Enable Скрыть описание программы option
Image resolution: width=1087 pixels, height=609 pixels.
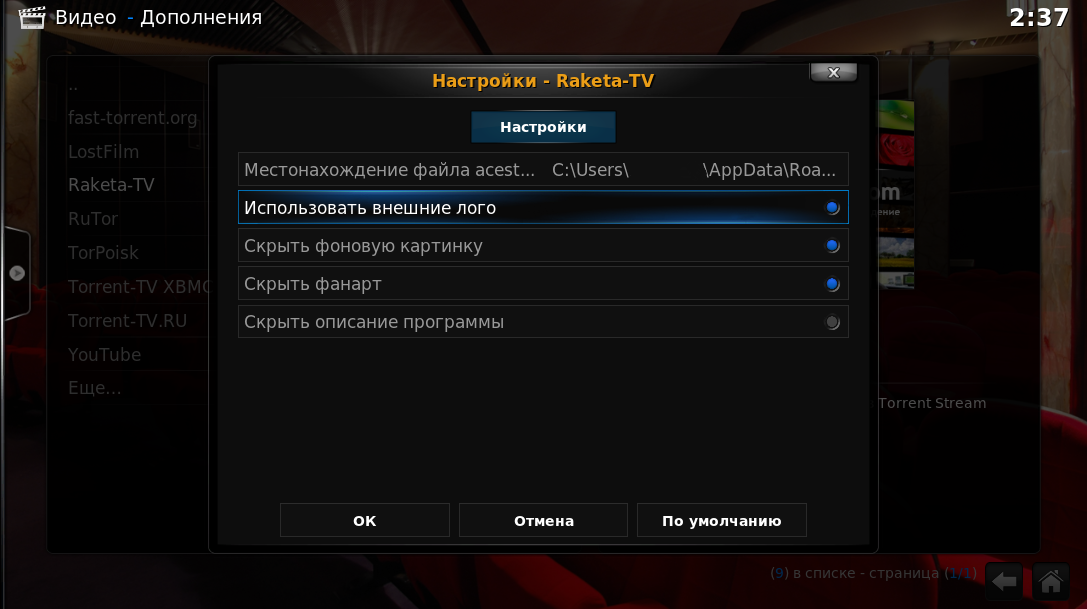click(x=543, y=322)
